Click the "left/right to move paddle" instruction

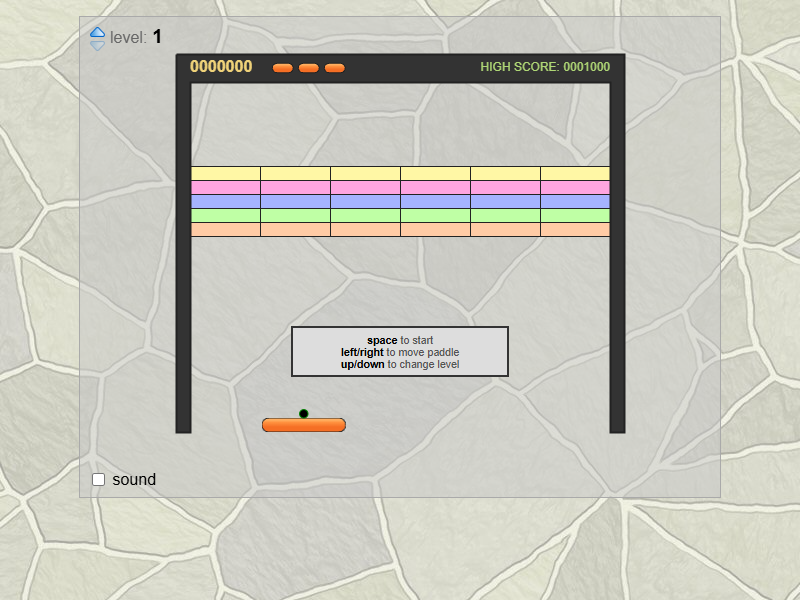[x=400, y=352]
